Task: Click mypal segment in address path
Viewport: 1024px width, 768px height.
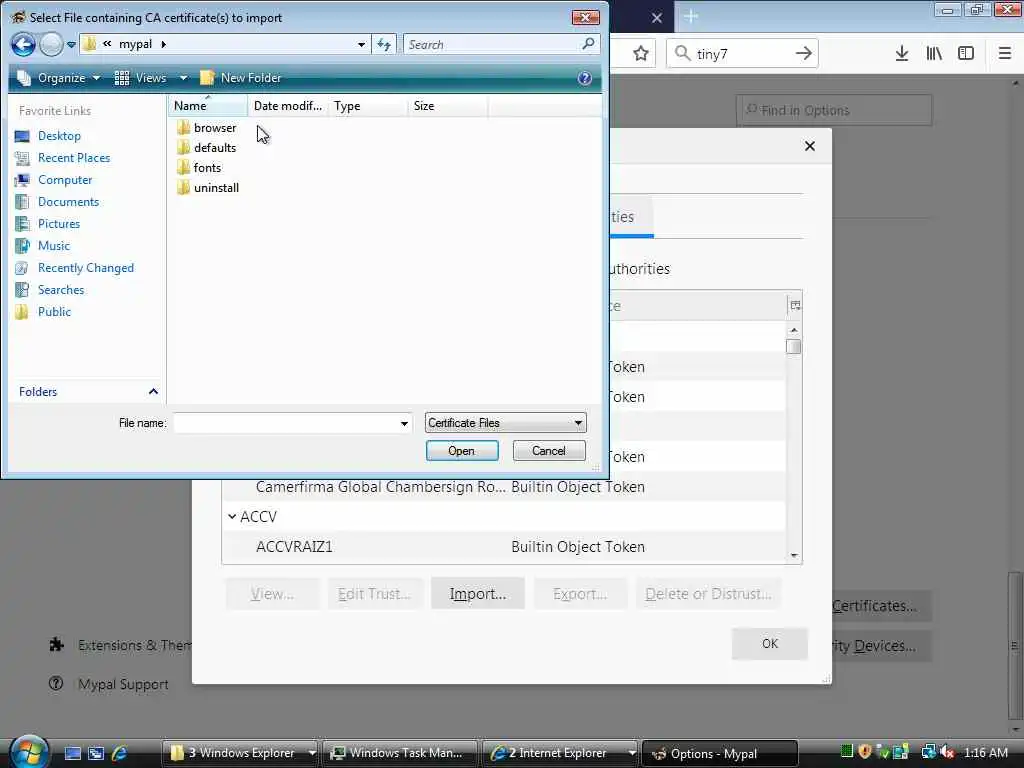Action: point(135,44)
